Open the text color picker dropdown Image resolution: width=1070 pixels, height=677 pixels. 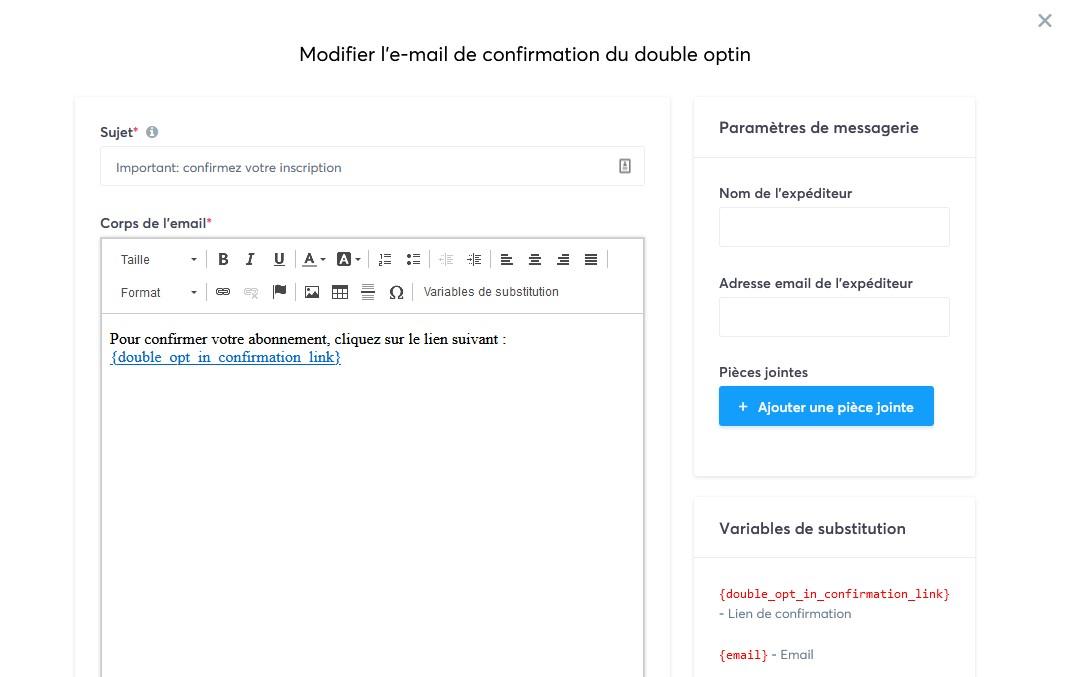[314, 259]
